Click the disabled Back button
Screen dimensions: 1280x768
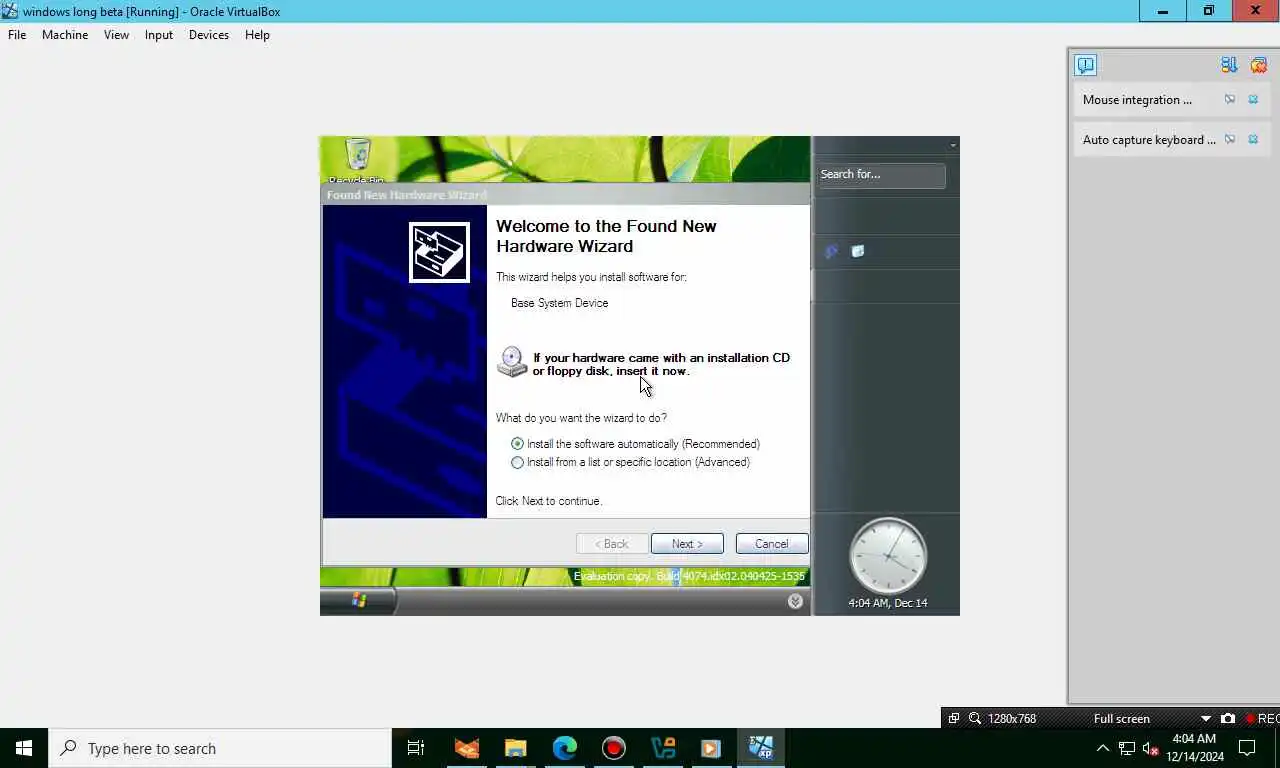612,544
